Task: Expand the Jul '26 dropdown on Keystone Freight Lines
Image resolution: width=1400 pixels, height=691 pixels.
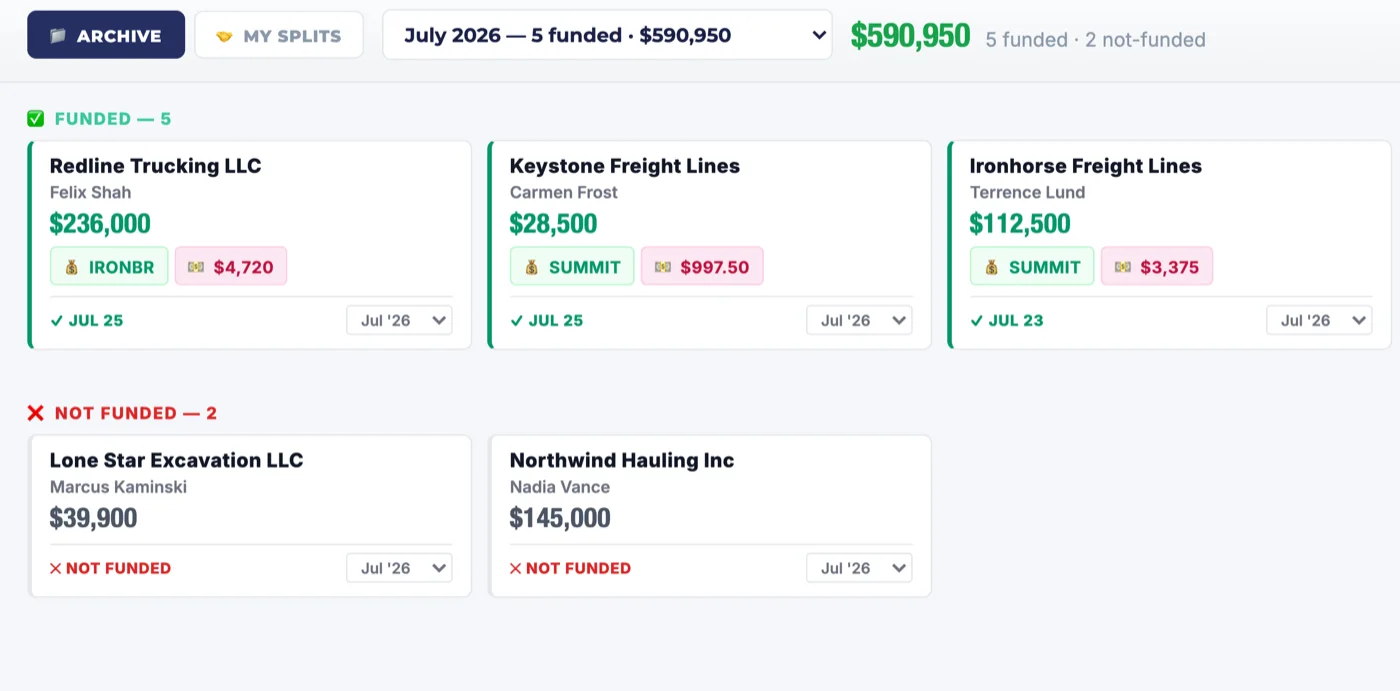Action: (x=859, y=321)
